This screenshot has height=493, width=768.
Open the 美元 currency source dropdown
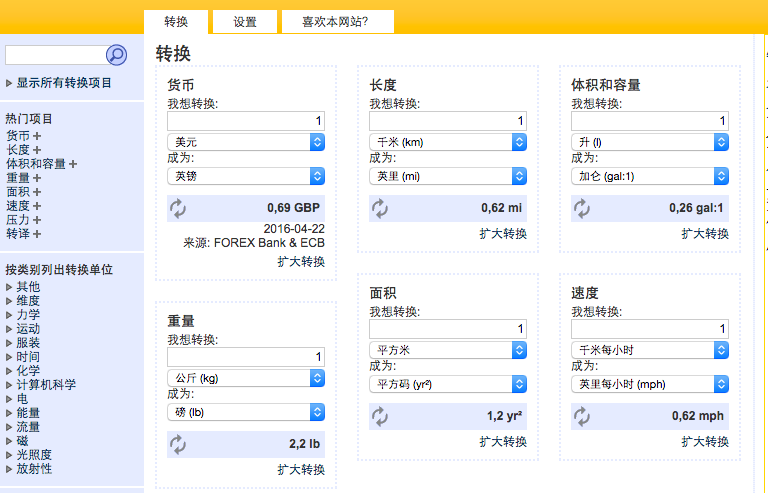(247, 143)
